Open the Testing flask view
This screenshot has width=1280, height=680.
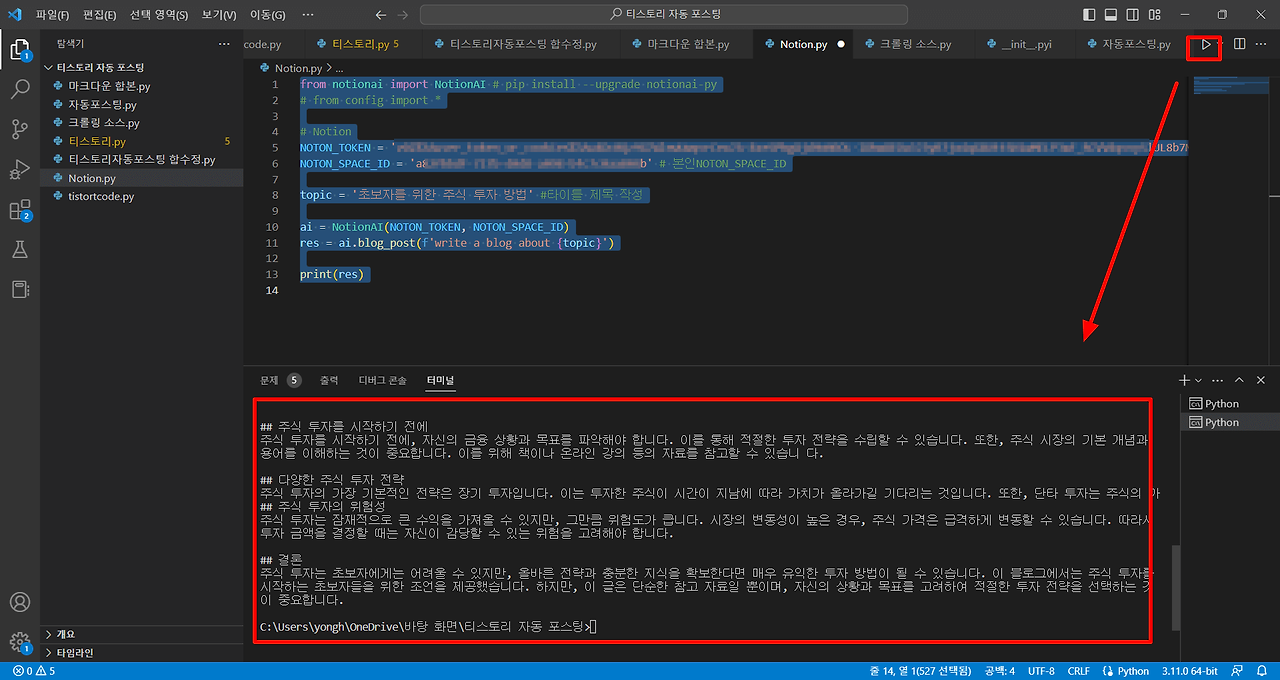coord(19,249)
